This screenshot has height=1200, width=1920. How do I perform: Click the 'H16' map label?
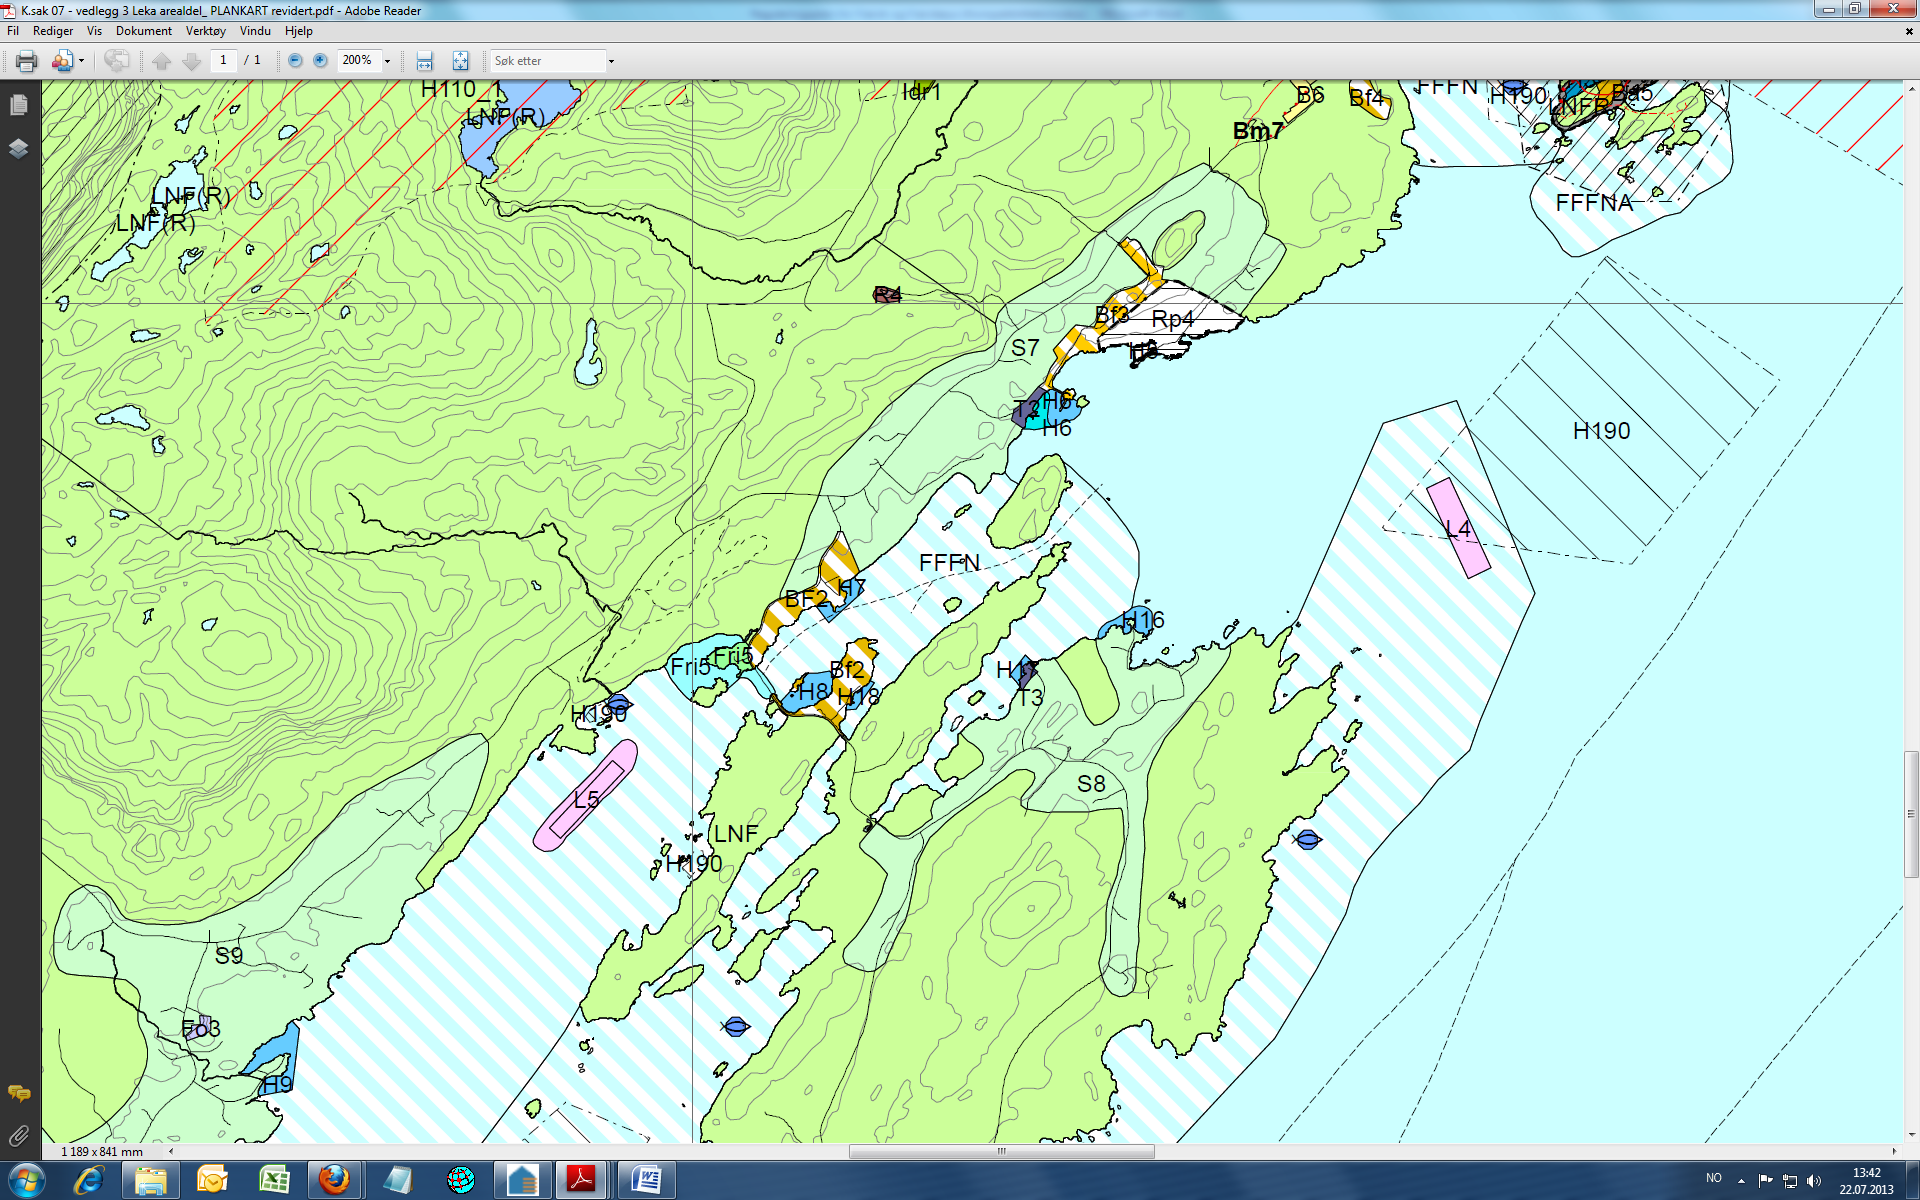point(1143,620)
